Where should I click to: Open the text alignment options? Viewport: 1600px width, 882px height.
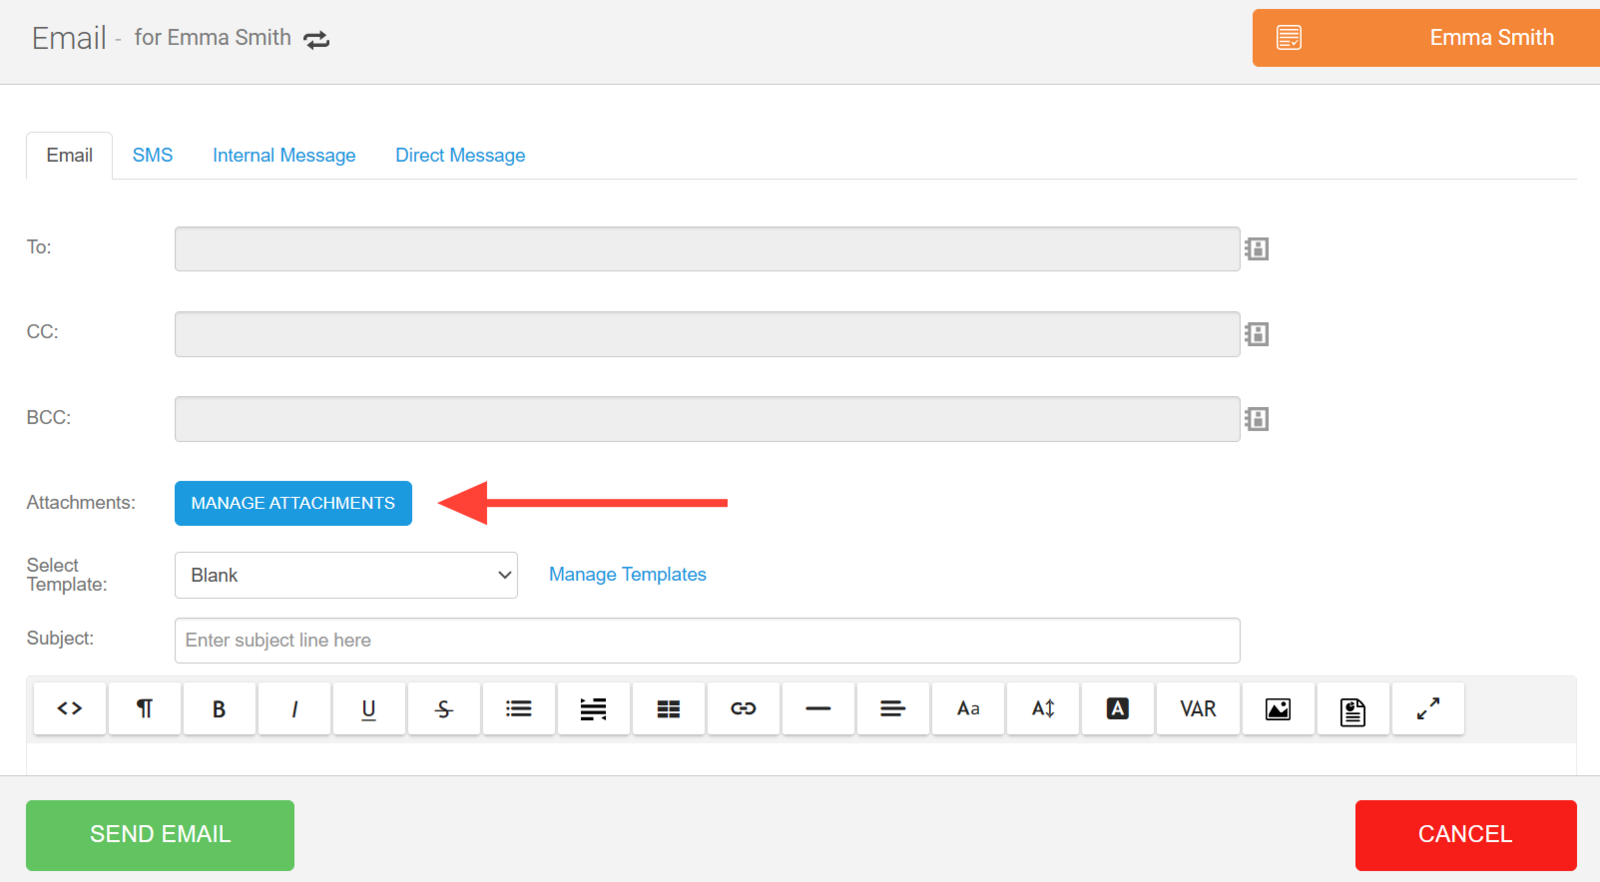[x=892, y=709]
